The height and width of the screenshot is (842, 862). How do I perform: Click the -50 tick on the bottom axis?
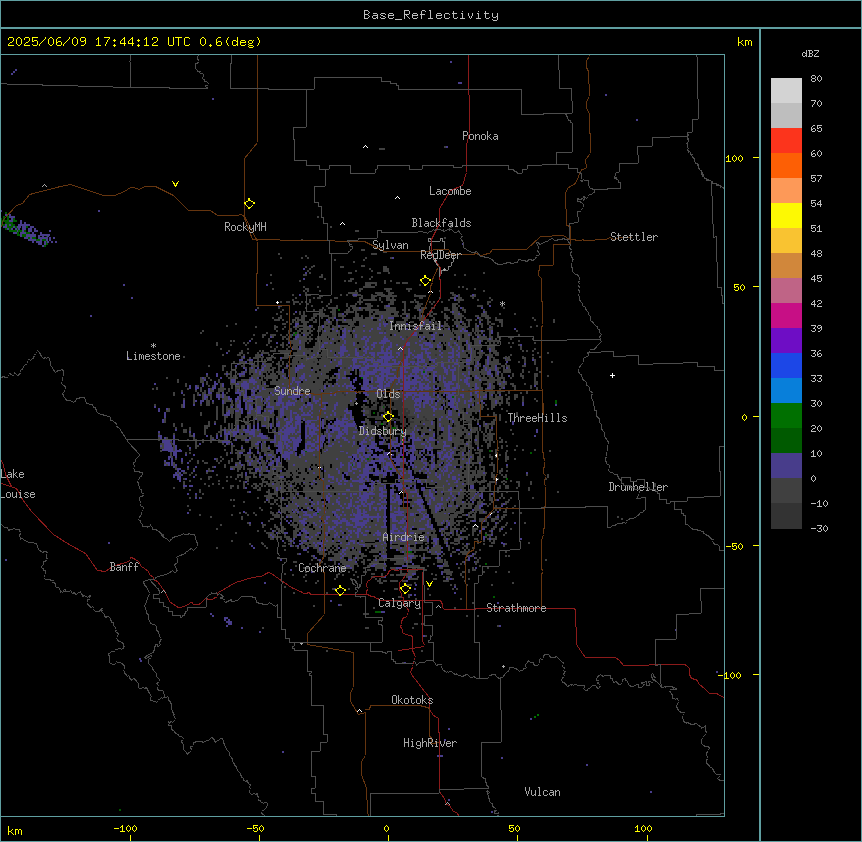(x=255, y=828)
